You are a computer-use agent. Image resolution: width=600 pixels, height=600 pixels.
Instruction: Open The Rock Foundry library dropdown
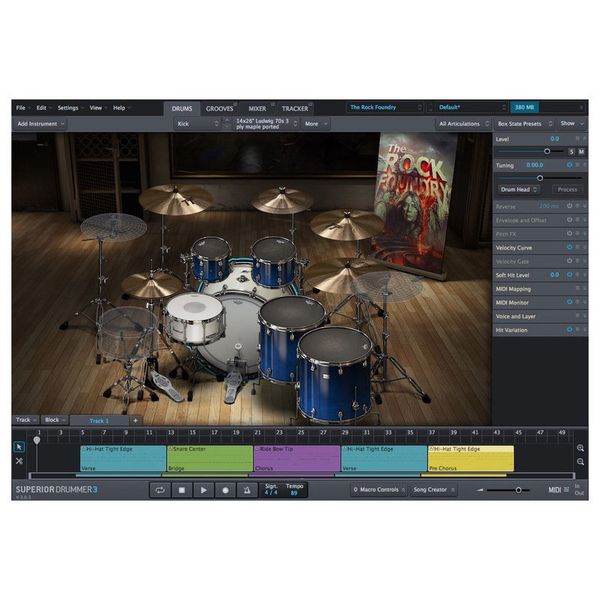[385, 108]
